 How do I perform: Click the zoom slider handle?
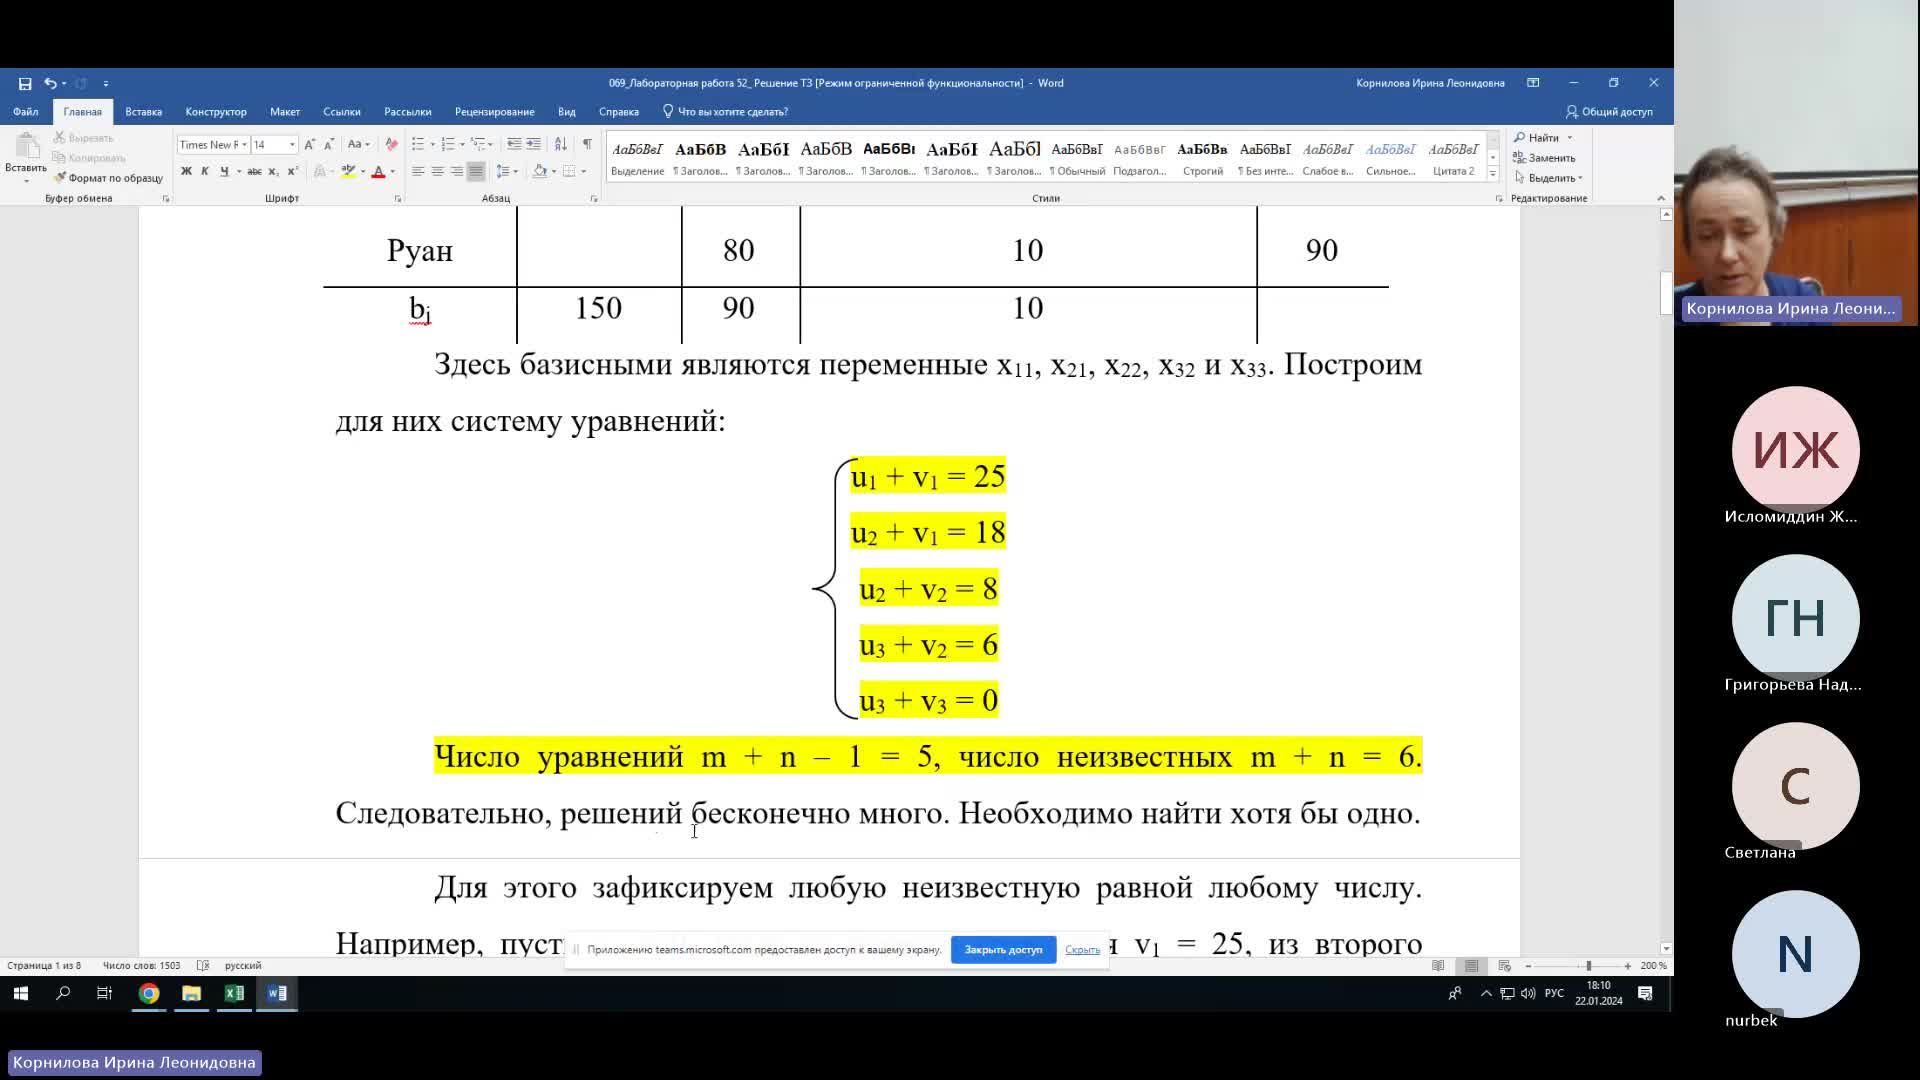(1588, 966)
